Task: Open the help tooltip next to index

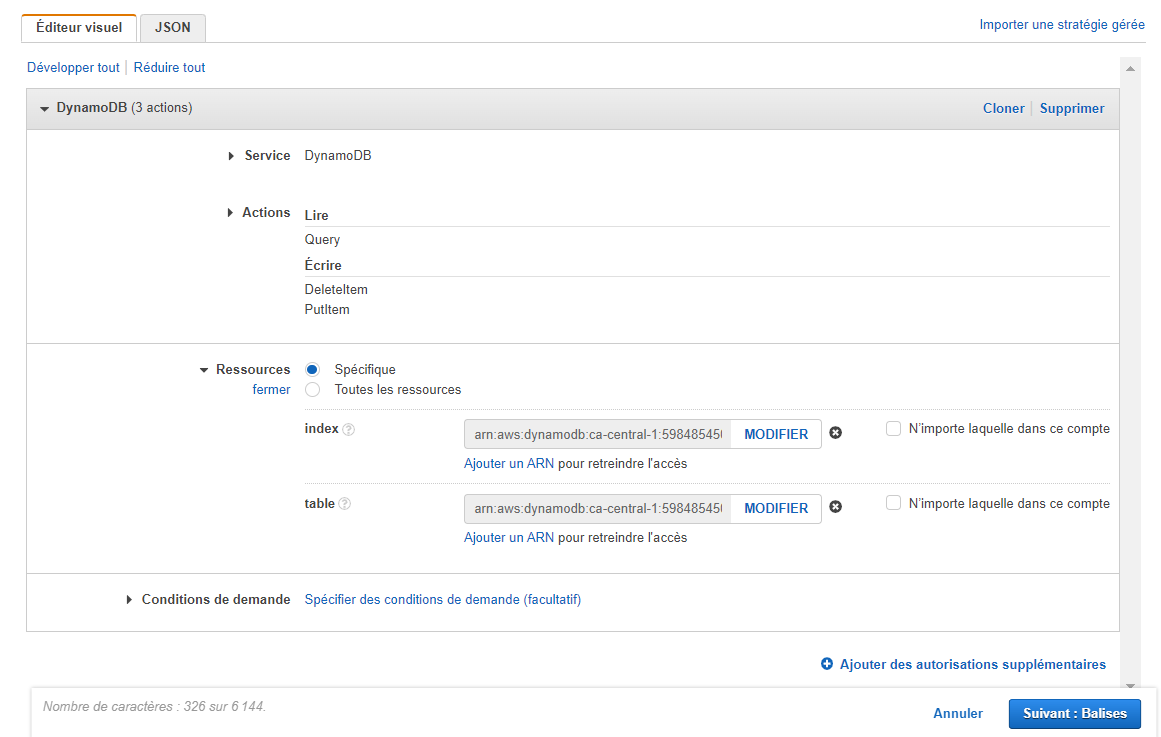Action: (x=349, y=430)
